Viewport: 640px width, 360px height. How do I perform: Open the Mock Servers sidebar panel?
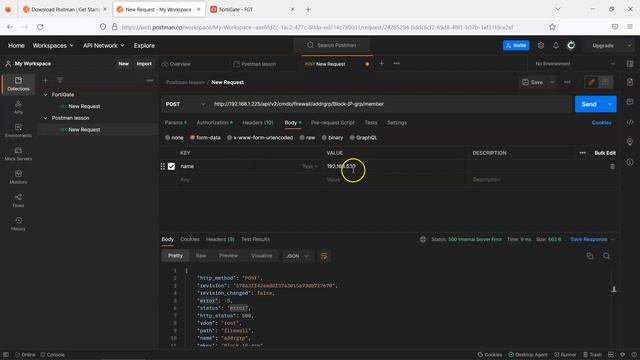[18, 154]
